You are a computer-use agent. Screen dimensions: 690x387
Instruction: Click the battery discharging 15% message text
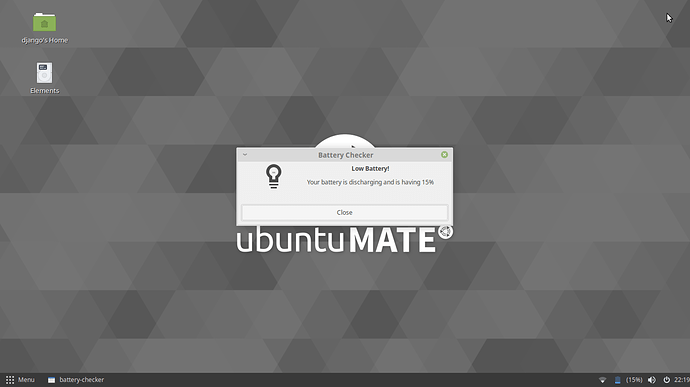click(370, 182)
